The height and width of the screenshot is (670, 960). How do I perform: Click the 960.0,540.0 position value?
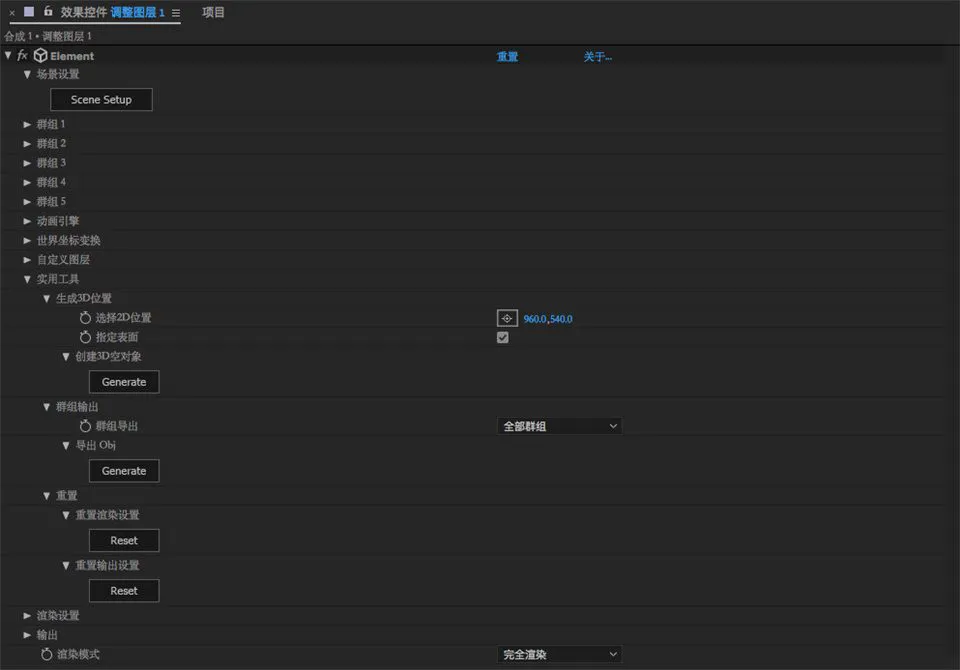(x=548, y=319)
